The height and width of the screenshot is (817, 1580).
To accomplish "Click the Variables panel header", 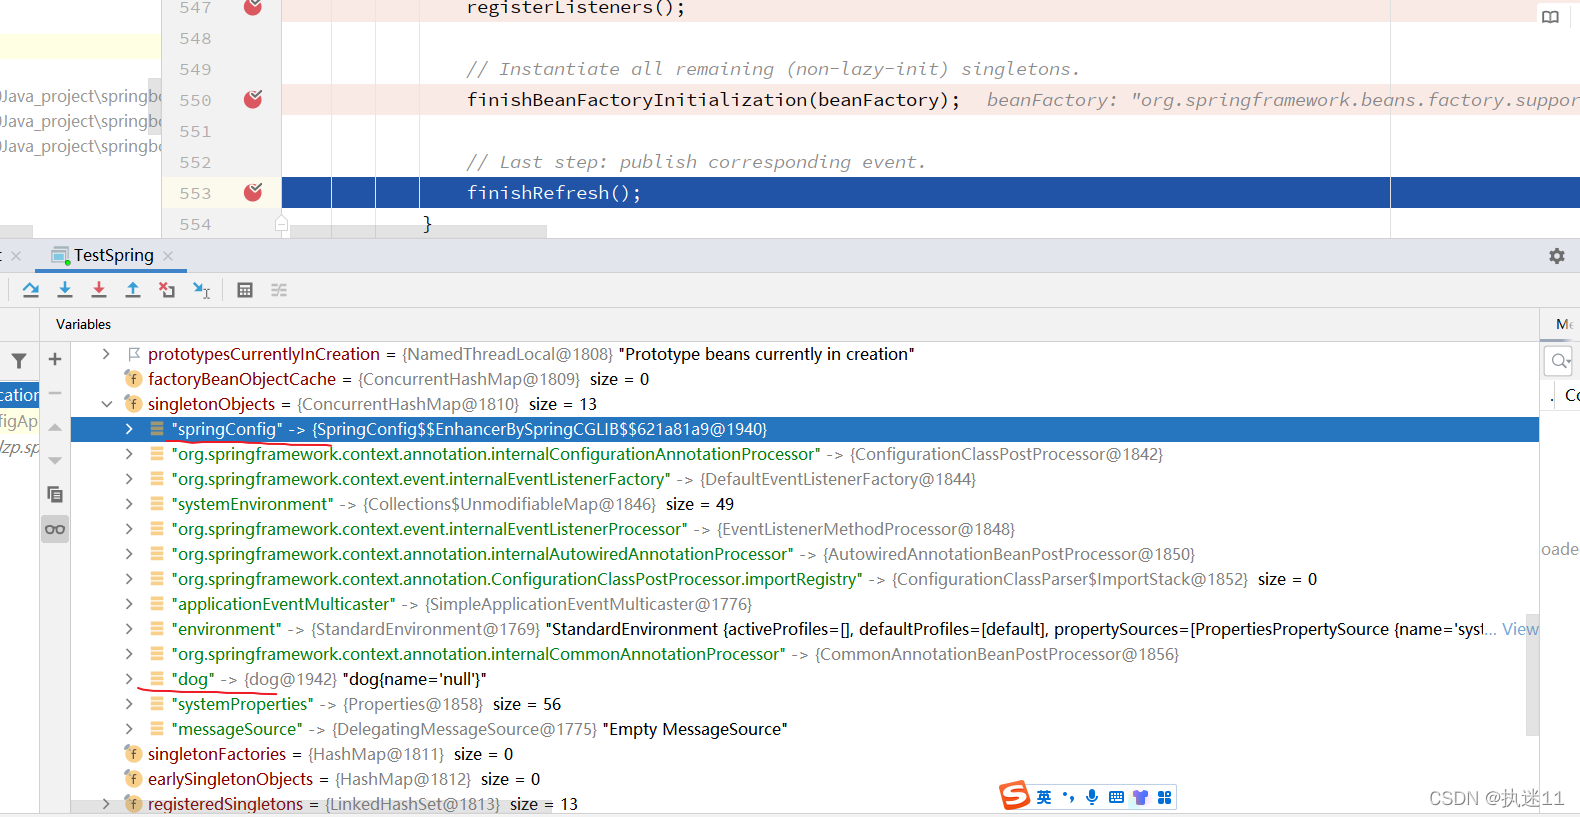I will coord(84,324).
